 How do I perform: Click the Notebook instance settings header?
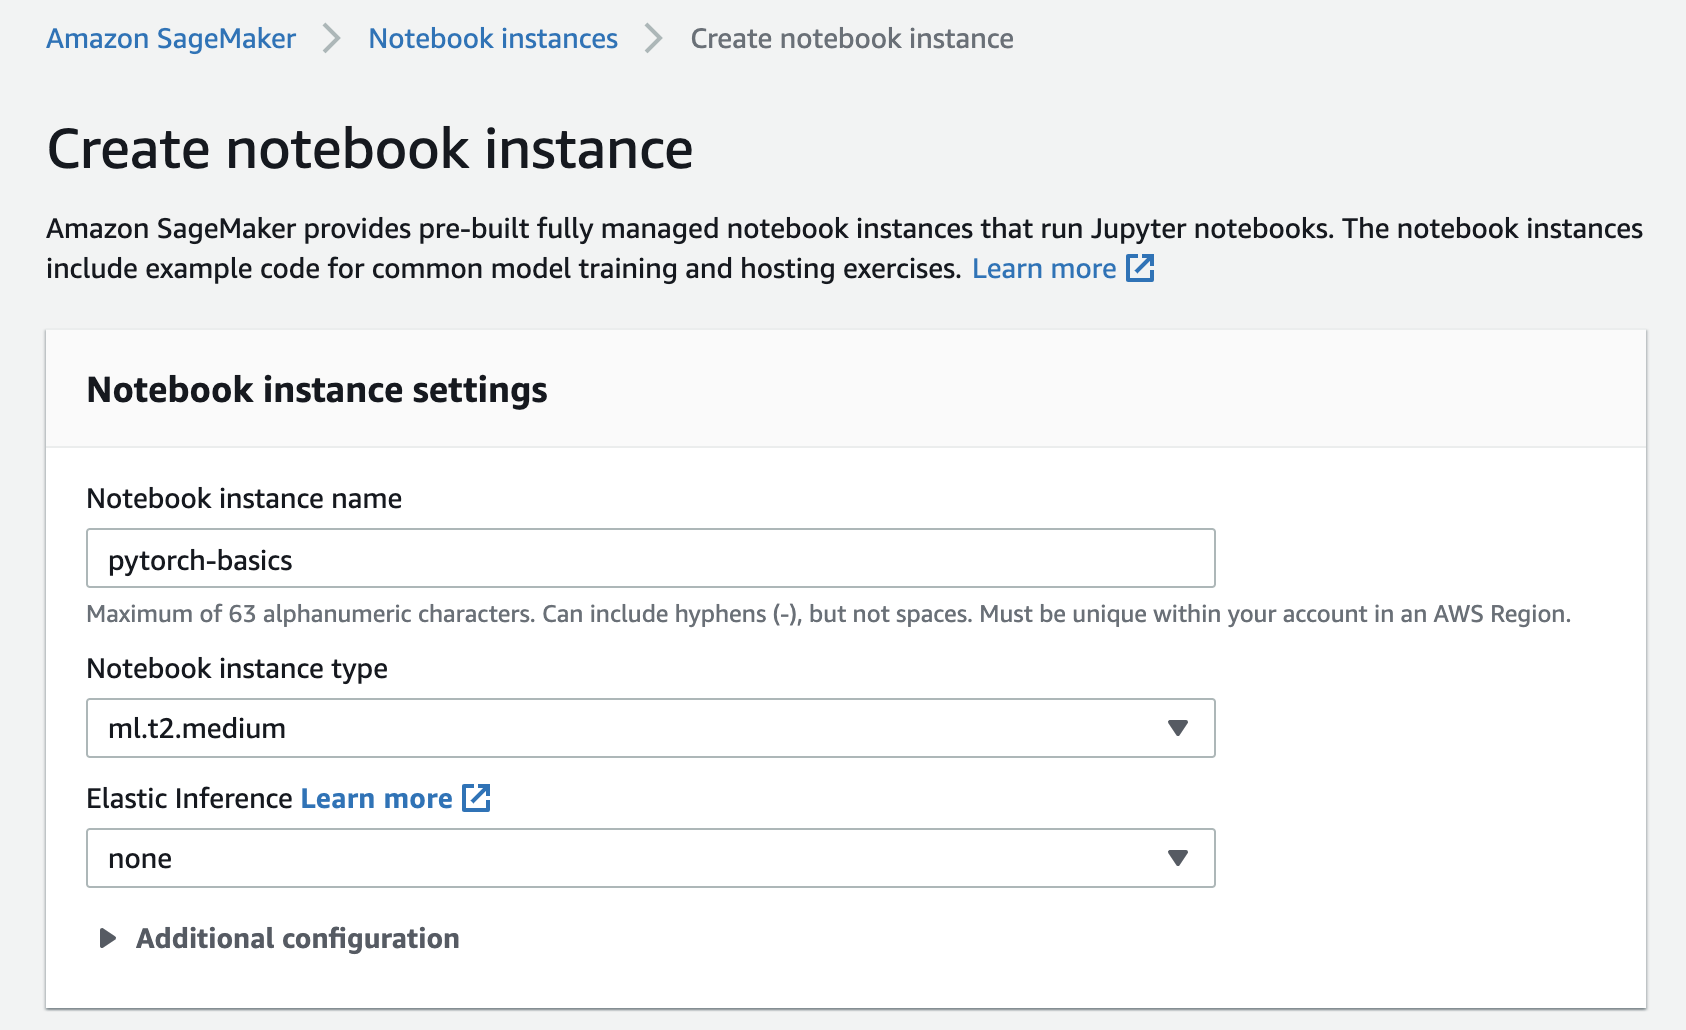click(317, 389)
